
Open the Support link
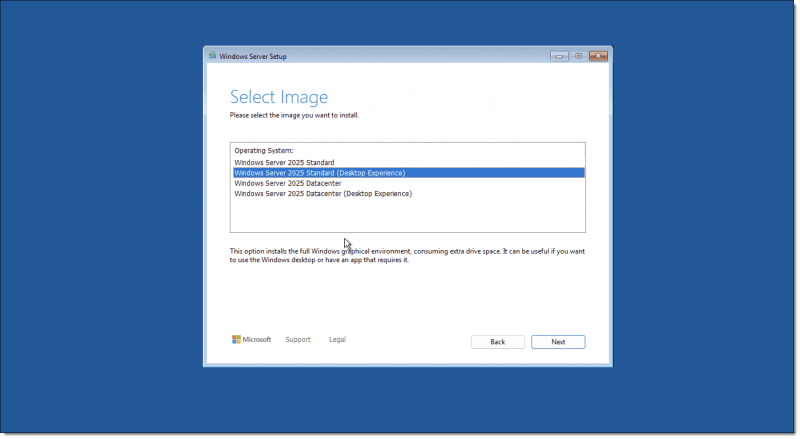pyautogui.click(x=298, y=339)
